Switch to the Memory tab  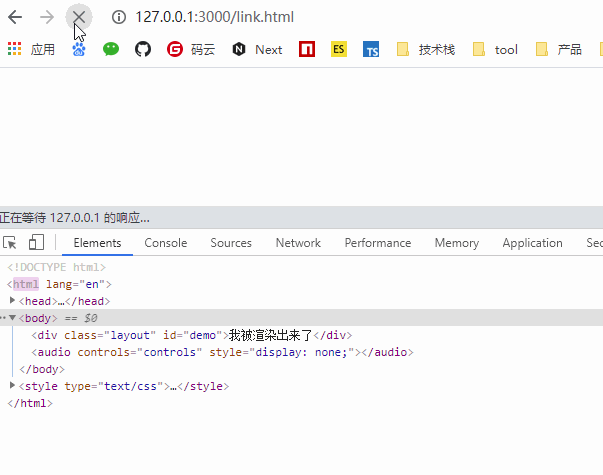coord(456,243)
